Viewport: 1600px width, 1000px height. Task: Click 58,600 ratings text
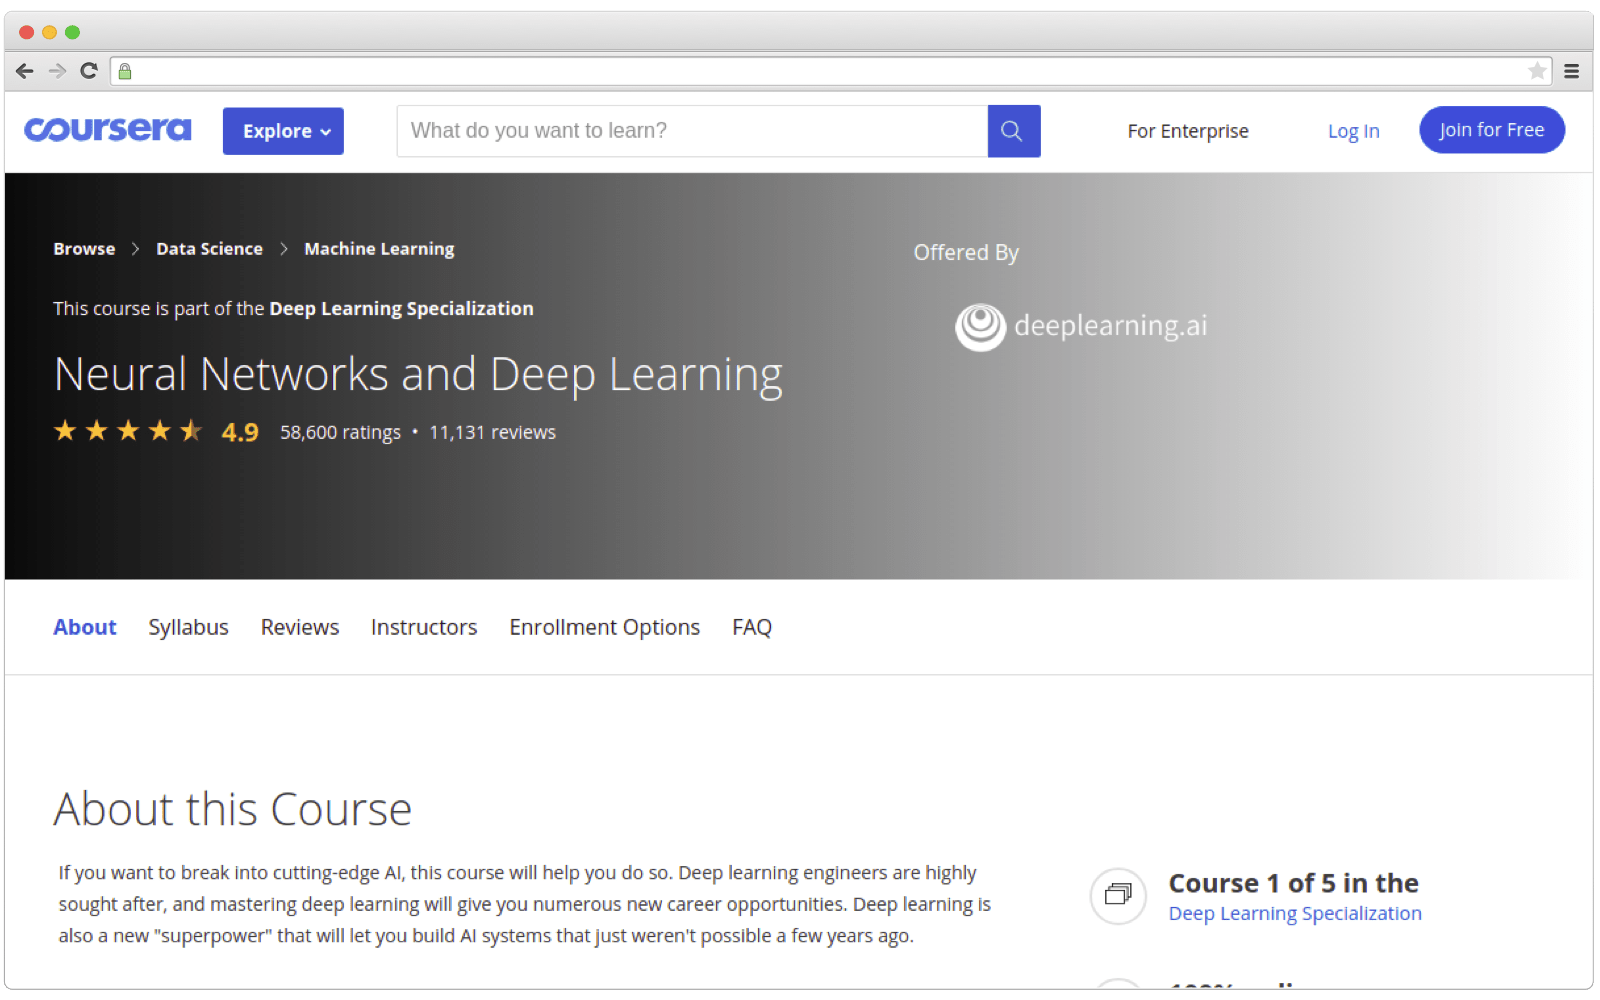click(340, 432)
